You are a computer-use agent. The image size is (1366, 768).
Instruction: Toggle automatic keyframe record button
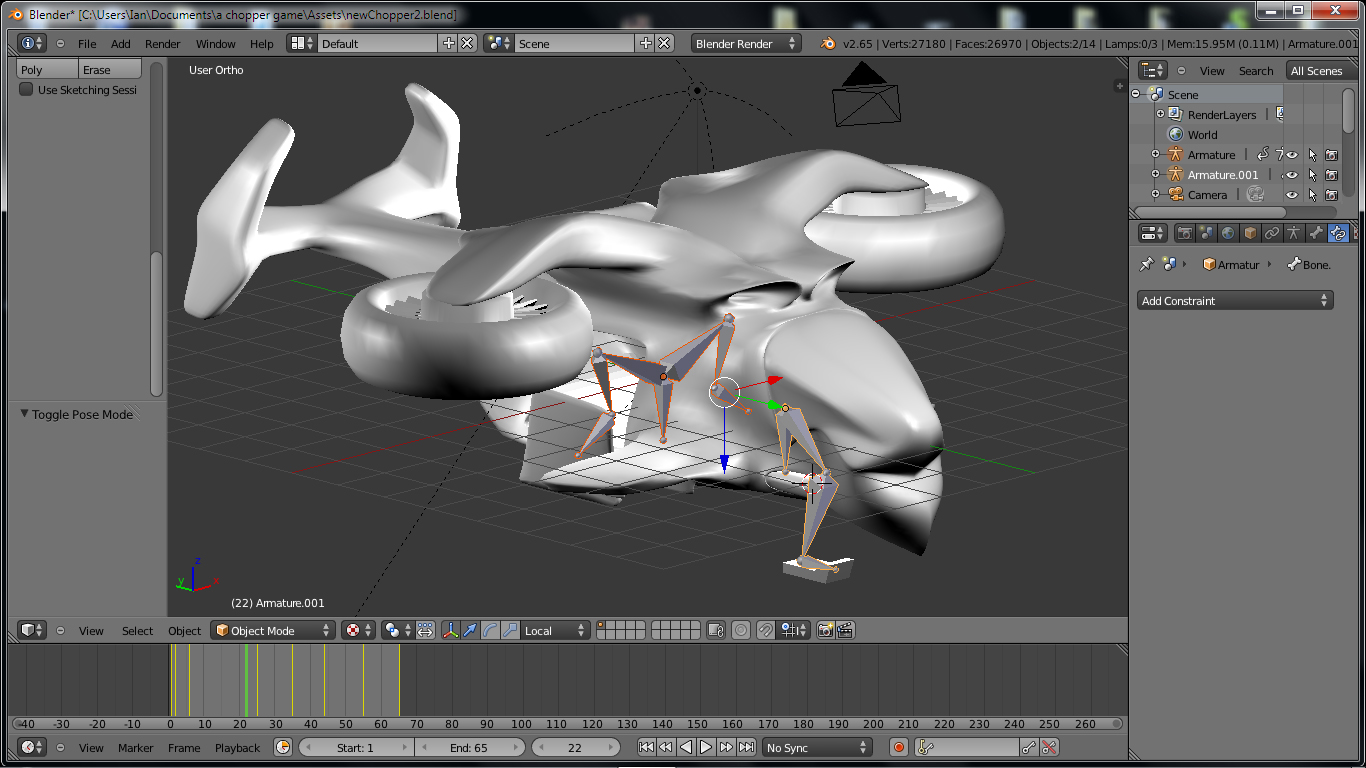click(899, 747)
